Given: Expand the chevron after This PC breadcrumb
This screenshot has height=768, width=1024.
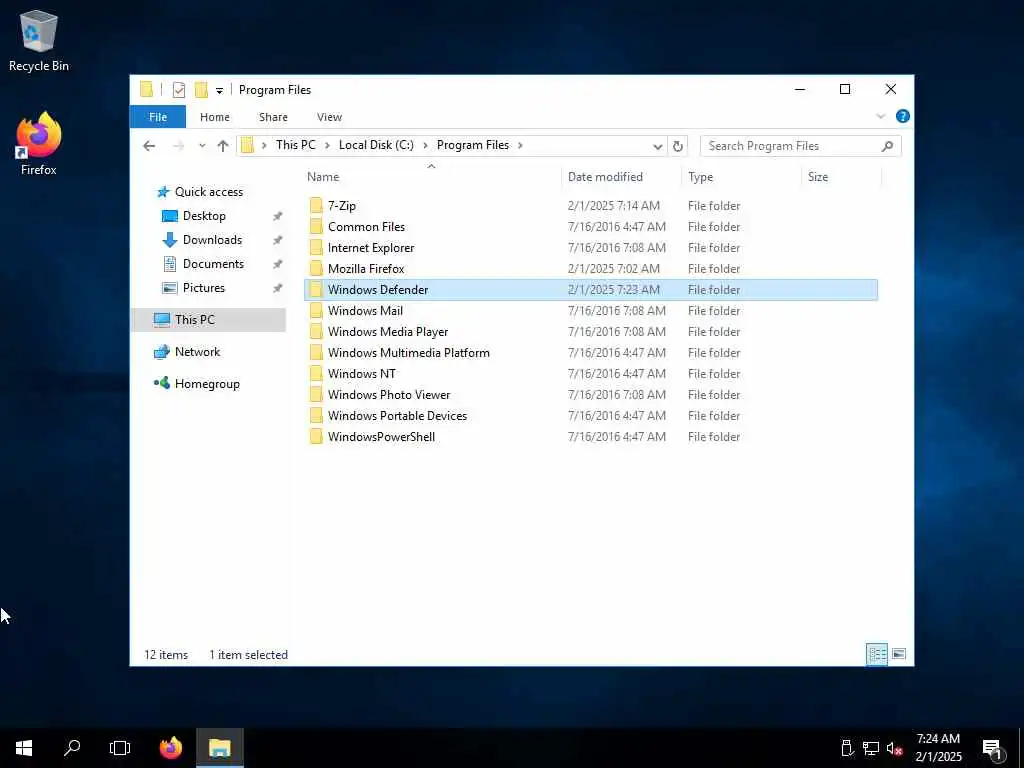Looking at the screenshot, I should click(x=327, y=145).
